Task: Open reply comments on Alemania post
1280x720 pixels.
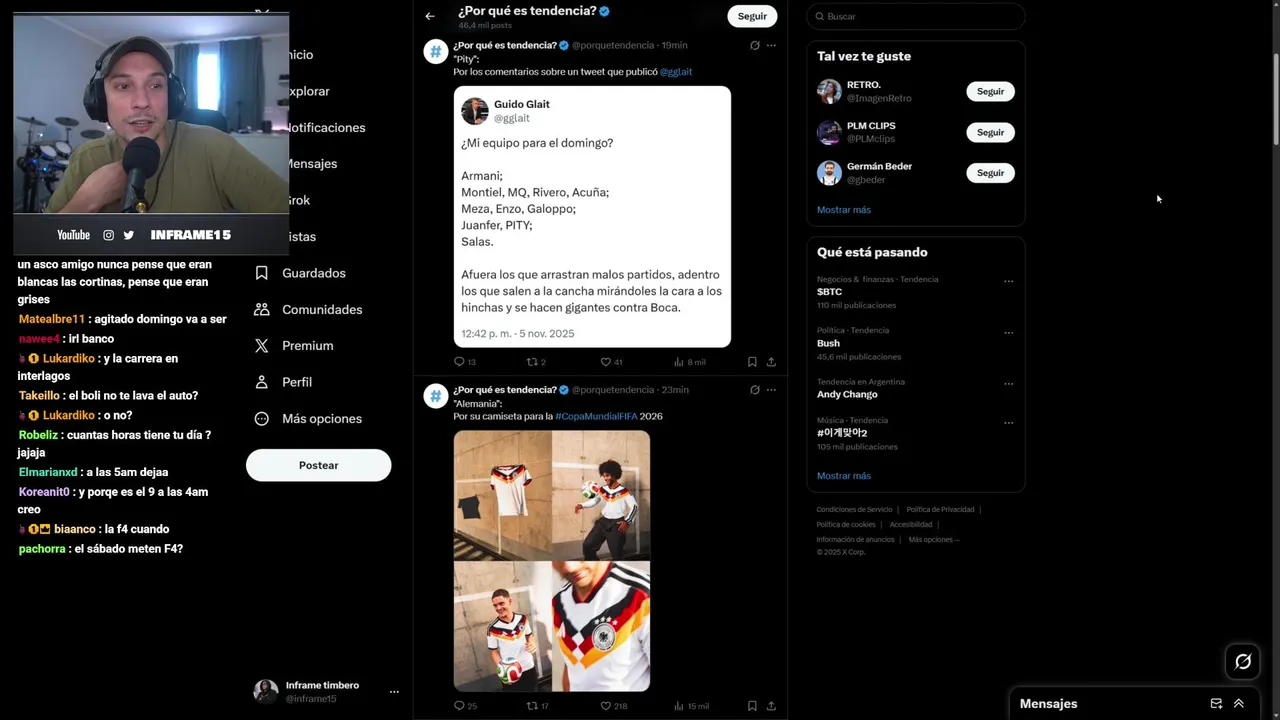Action: point(460,706)
